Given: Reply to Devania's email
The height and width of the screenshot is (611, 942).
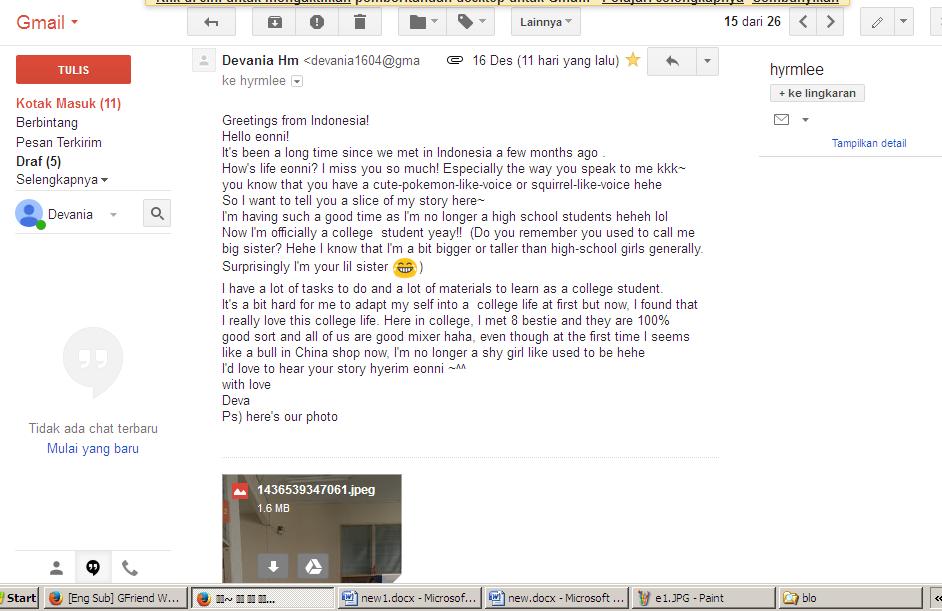Looking at the screenshot, I should pyautogui.click(x=670, y=60).
